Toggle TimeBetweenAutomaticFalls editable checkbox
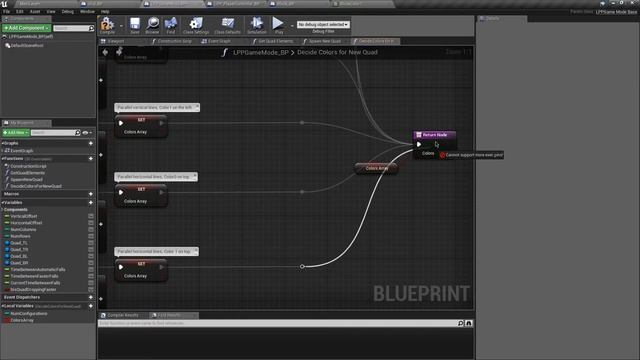This screenshot has height=360, width=640. (x=91, y=269)
